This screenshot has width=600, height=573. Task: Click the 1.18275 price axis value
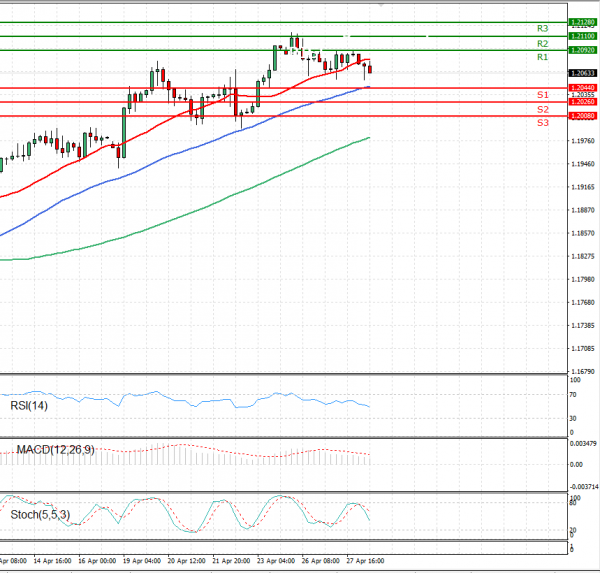[583, 256]
